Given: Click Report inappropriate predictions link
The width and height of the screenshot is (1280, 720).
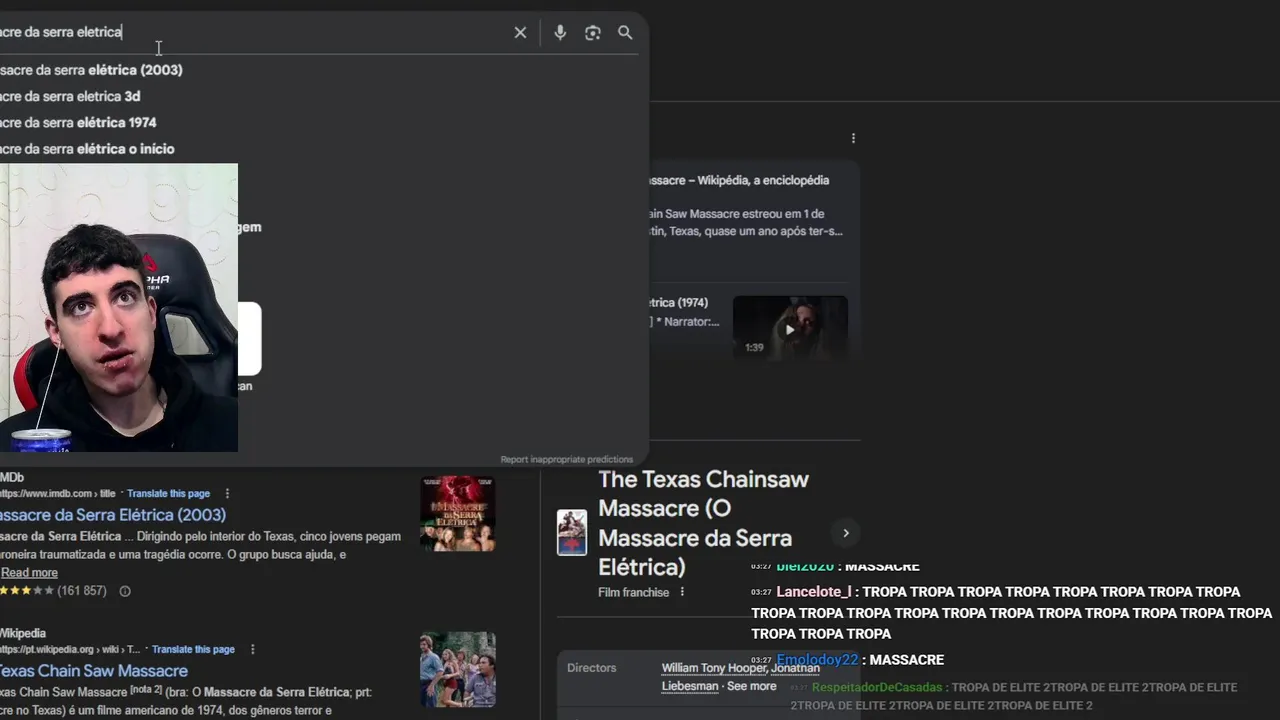Looking at the screenshot, I should 566,459.
